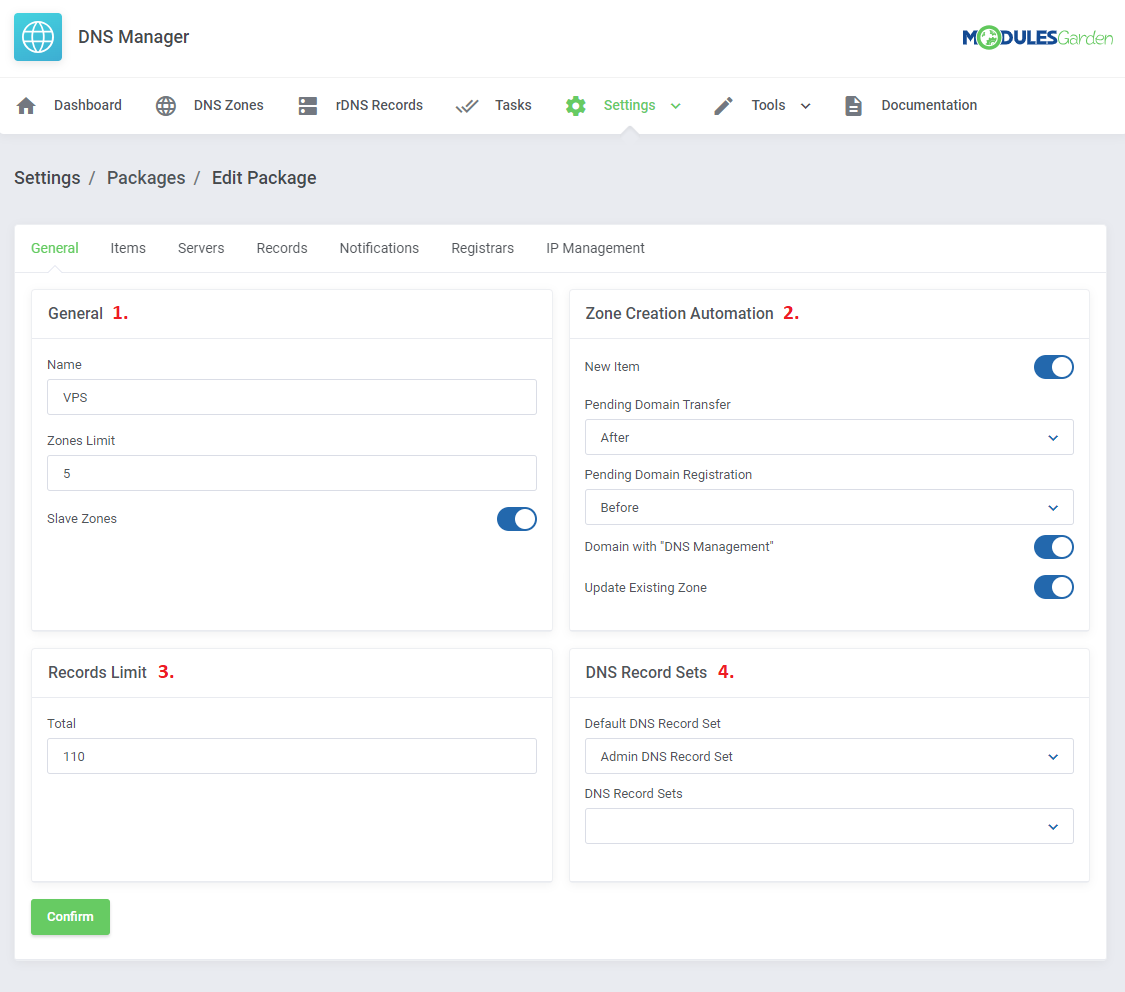Viewport: 1125px width, 992px height.
Task: Switch to the Notifications tab
Action: [x=379, y=248]
